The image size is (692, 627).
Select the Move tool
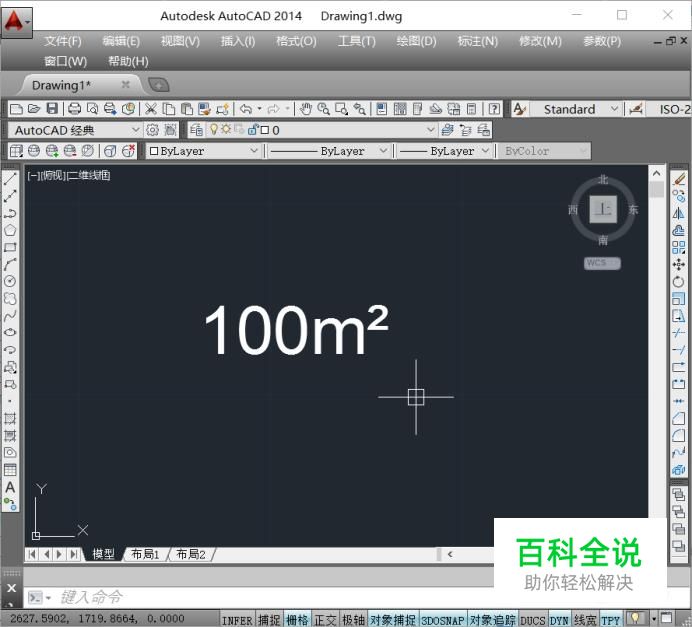pyautogui.click(x=679, y=264)
